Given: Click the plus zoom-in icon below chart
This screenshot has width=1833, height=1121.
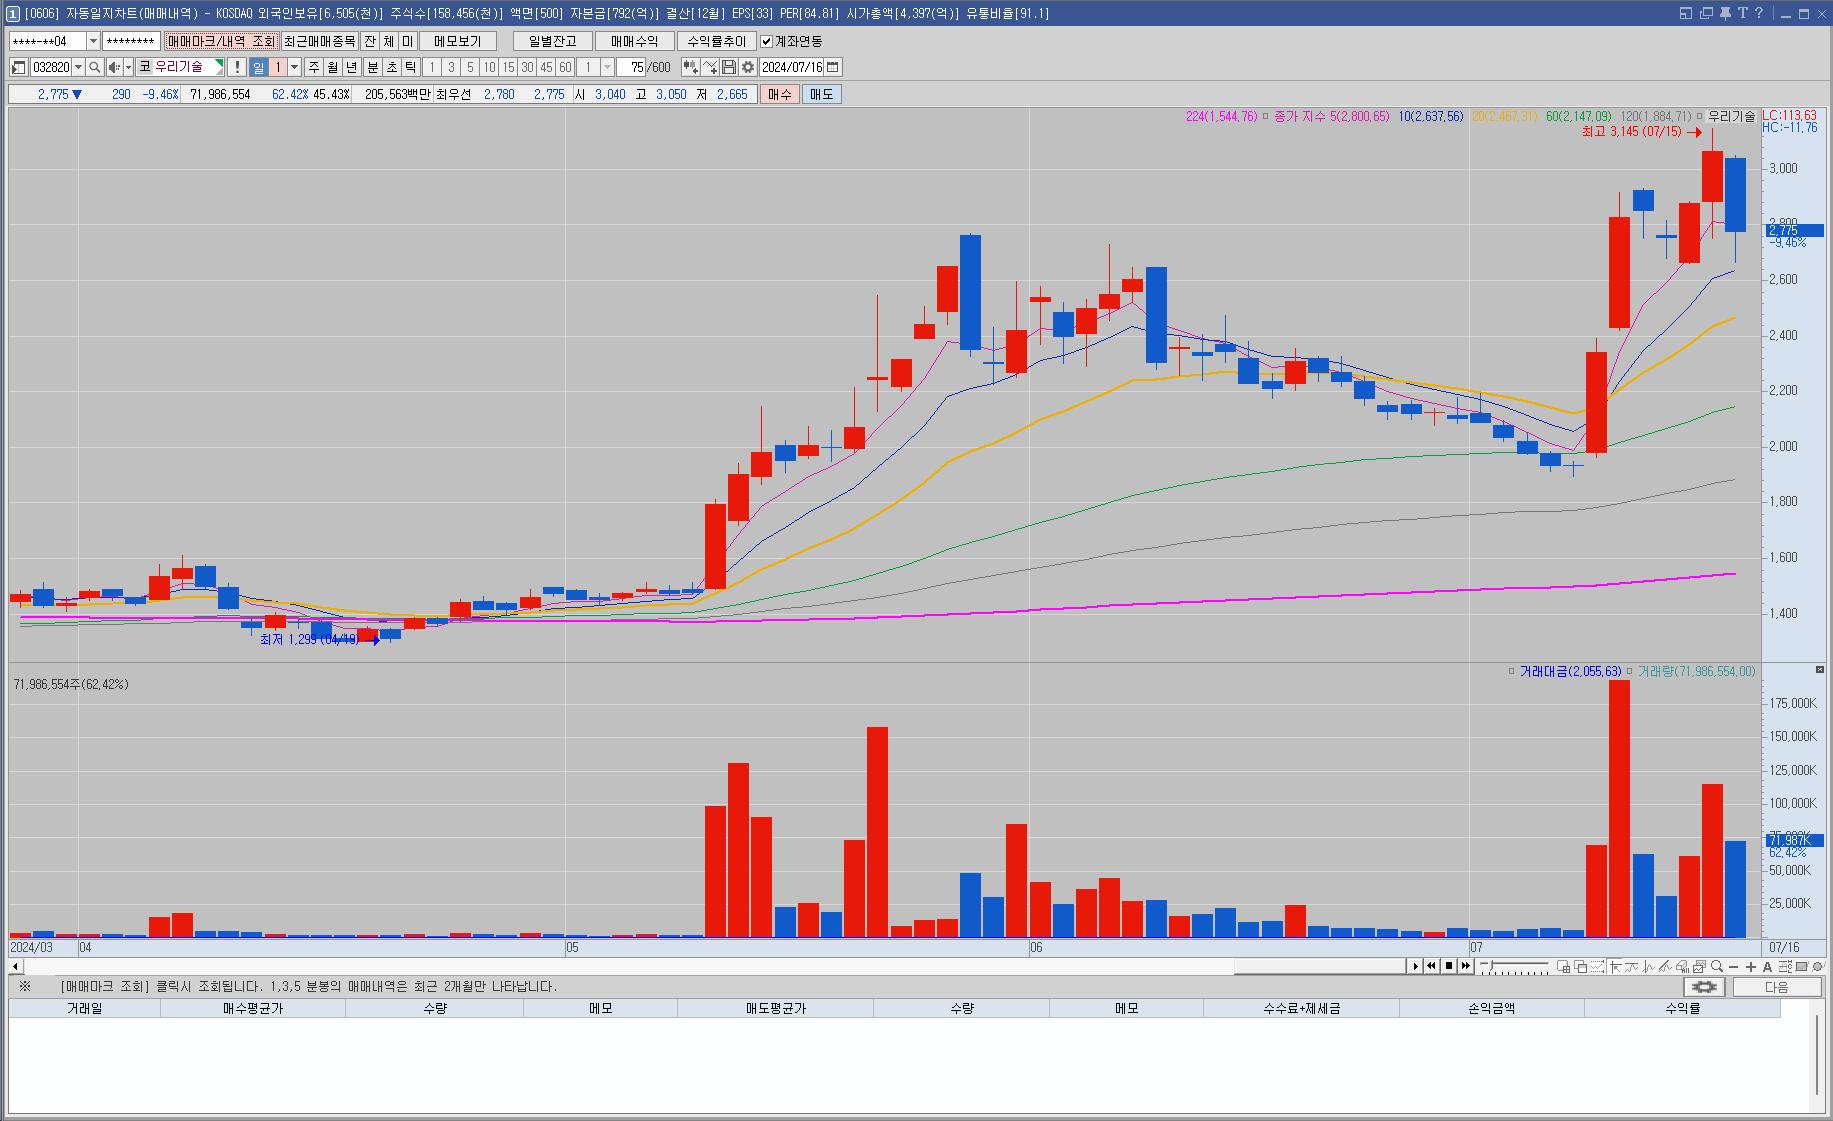Looking at the screenshot, I should (1751, 966).
